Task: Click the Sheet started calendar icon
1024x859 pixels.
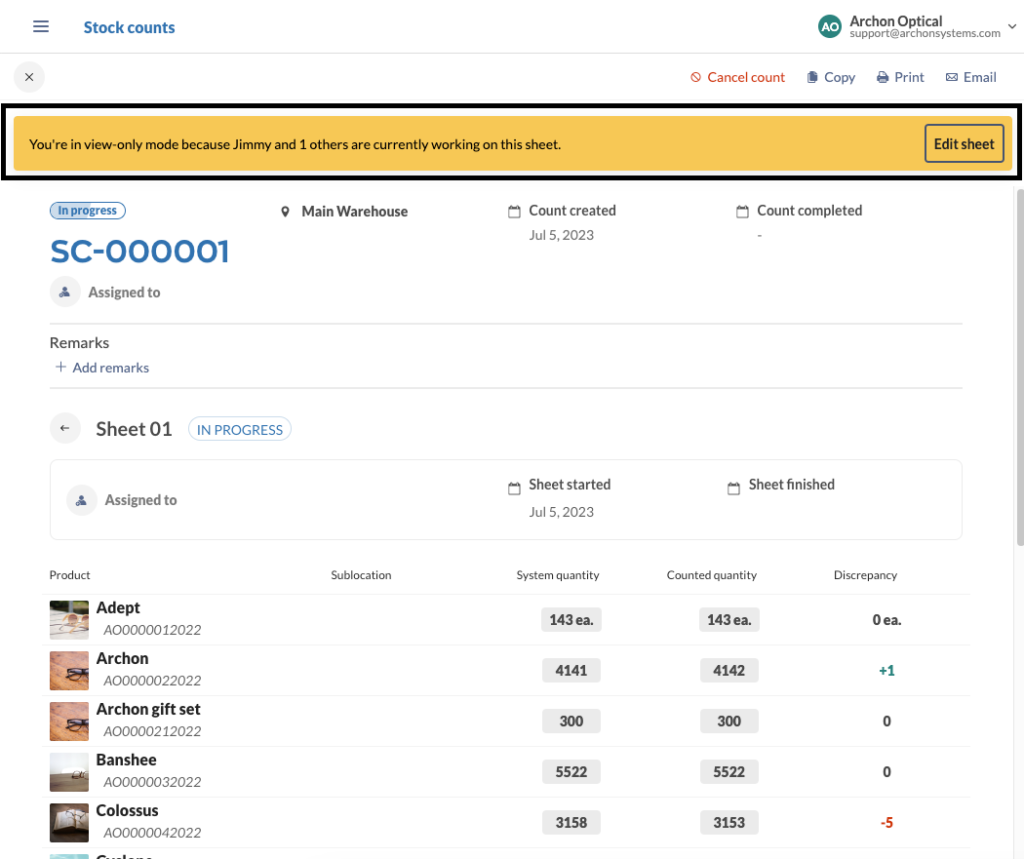Action: click(514, 485)
